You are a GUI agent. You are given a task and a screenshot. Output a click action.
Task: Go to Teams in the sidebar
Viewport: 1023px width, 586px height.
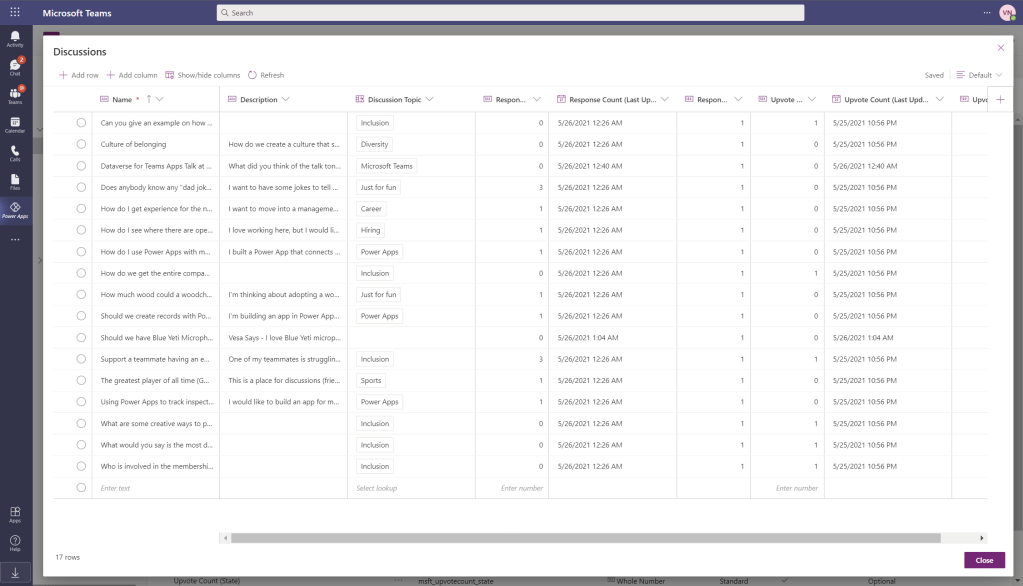(15, 96)
